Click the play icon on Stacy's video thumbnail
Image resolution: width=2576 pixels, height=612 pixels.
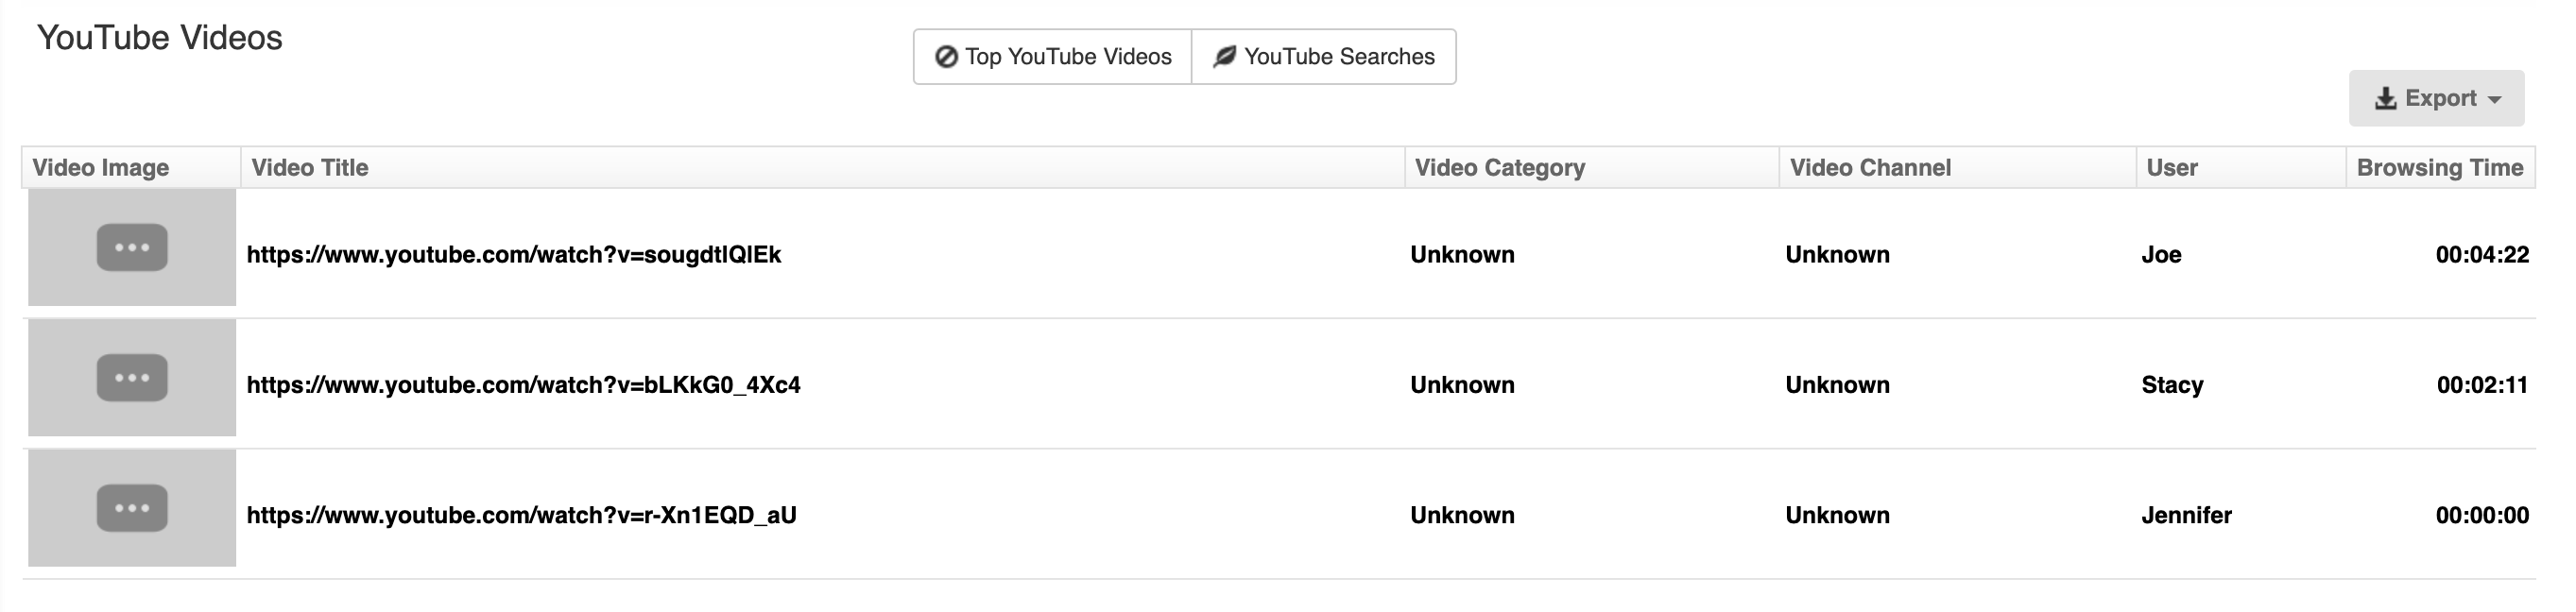132,377
